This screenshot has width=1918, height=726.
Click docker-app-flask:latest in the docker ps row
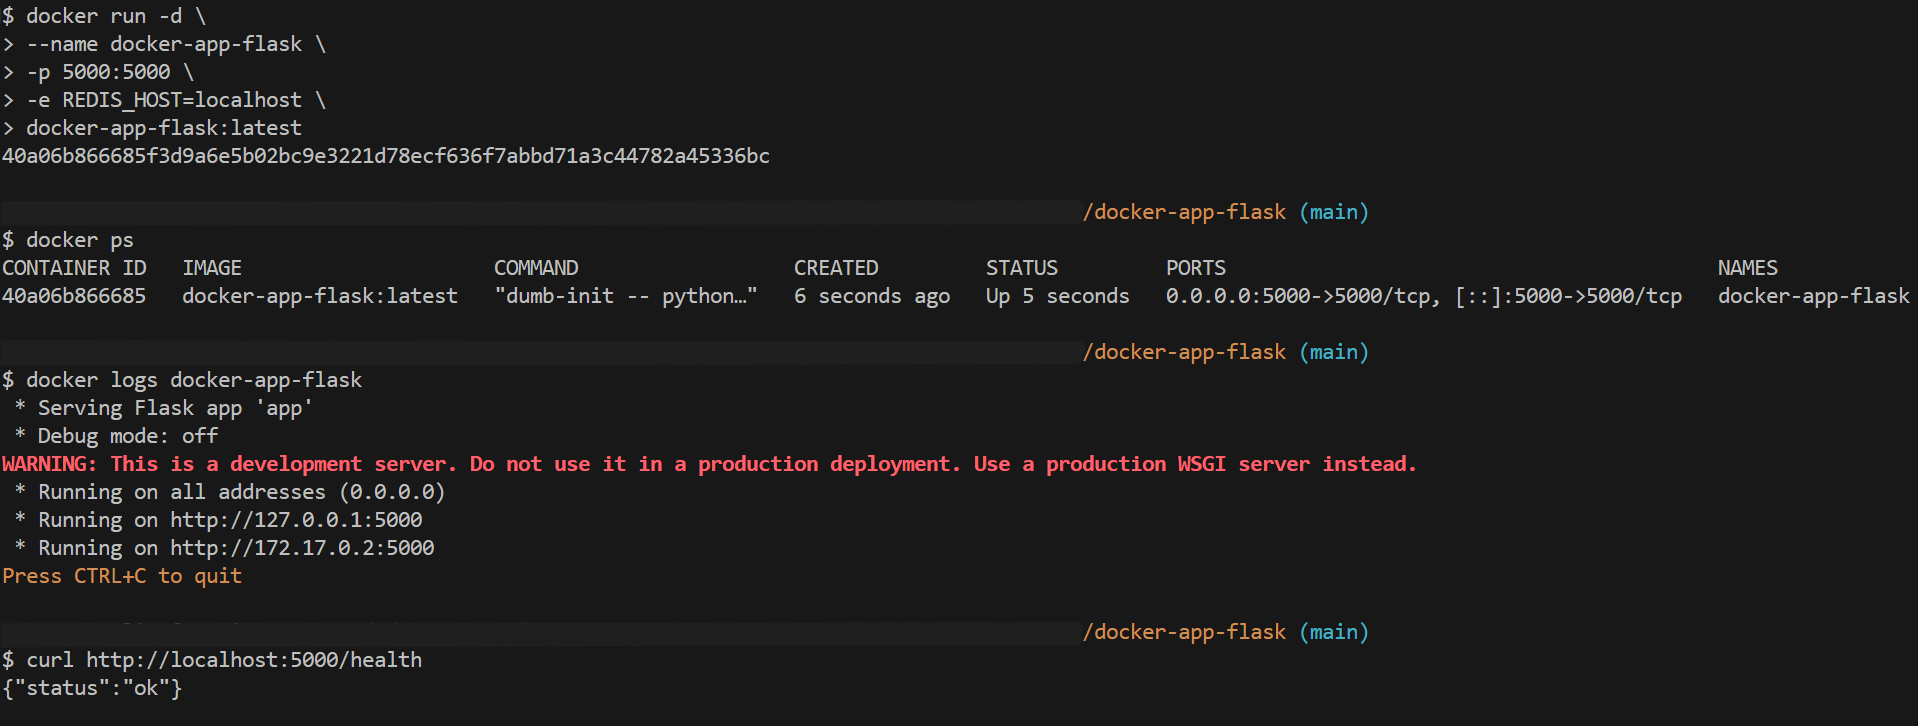click(x=320, y=296)
